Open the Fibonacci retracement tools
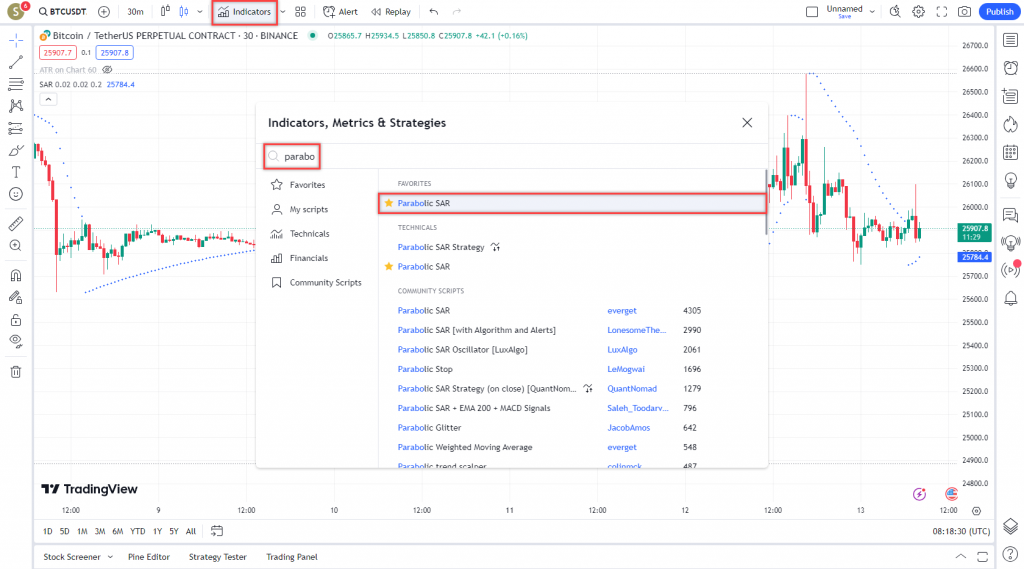Viewport: 1024px width, 569px height. point(16,84)
